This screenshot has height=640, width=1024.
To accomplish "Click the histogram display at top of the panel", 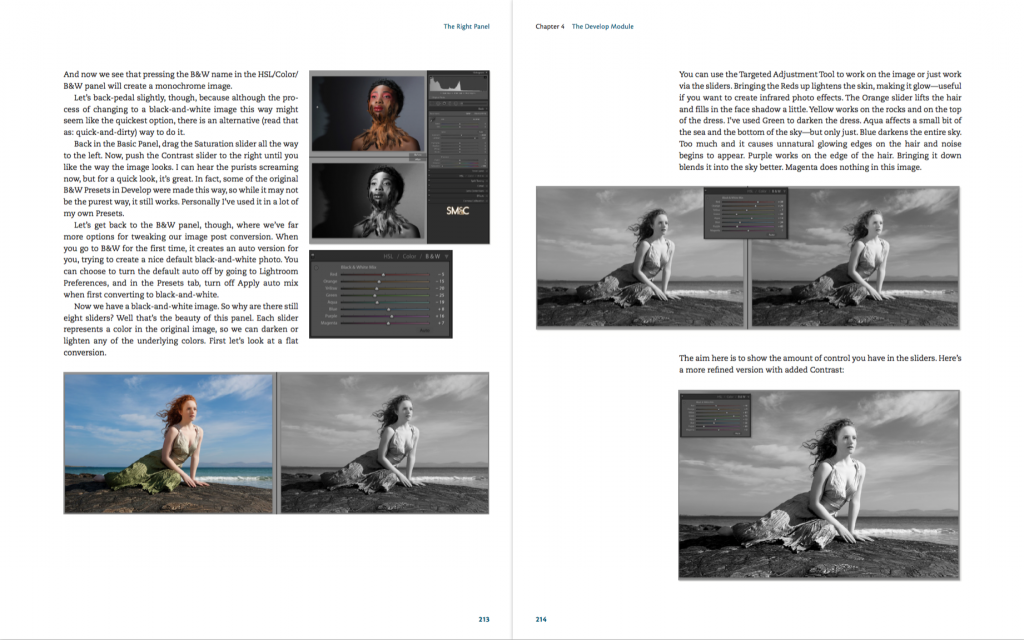I will click(x=458, y=84).
